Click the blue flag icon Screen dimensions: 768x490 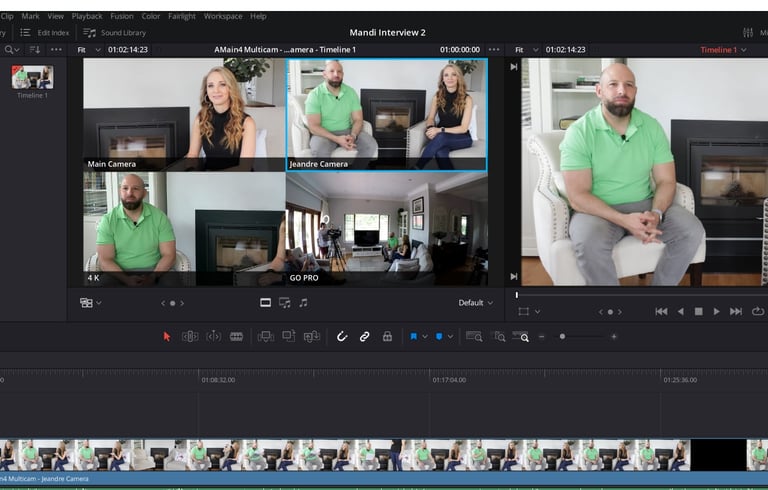click(413, 337)
